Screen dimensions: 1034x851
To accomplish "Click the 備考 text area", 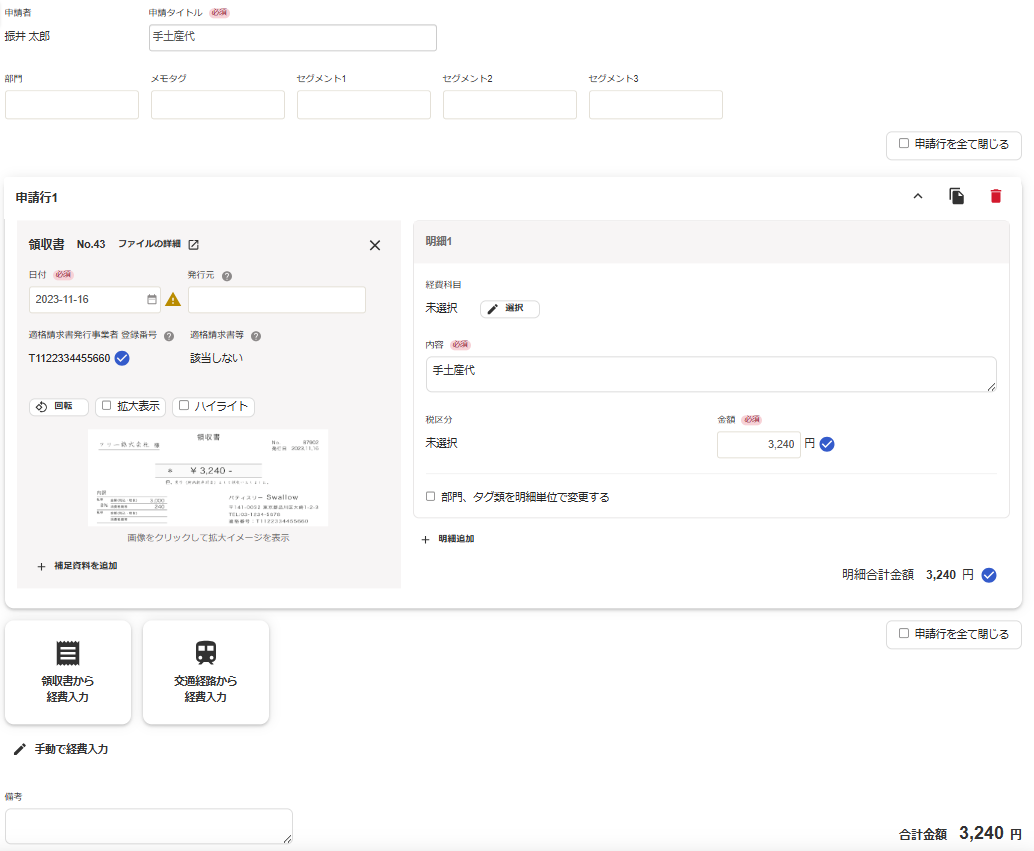I will (148, 826).
